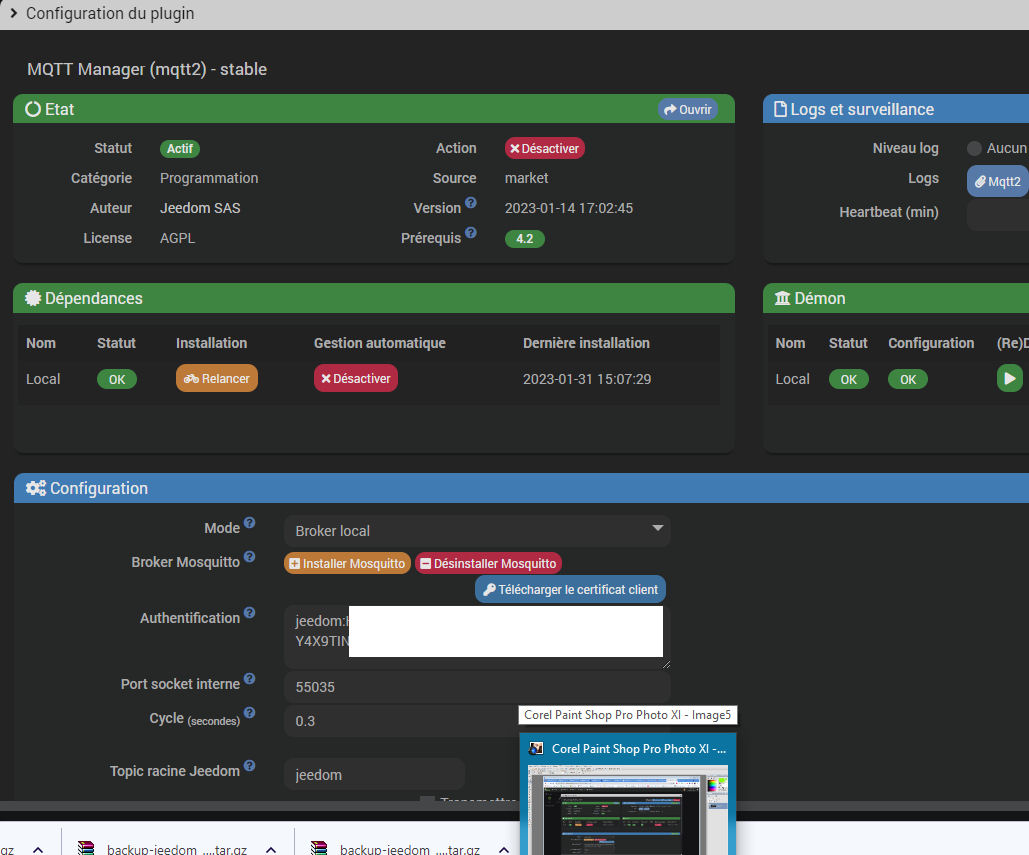
Task: Click the Topic racine Jeedom help icon
Action: click(x=250, y=766)
